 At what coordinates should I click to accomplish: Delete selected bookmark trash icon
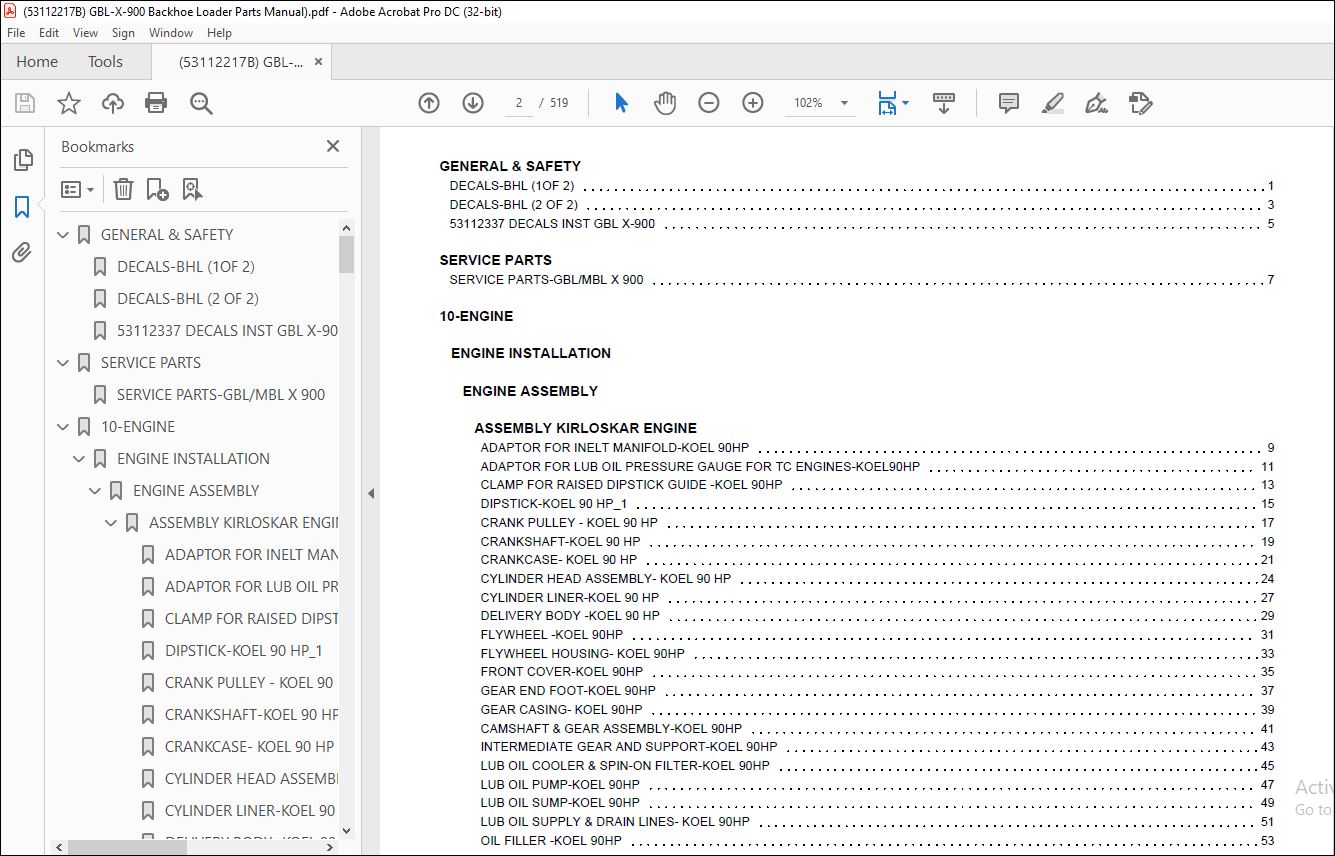click(x=123, y=189)
